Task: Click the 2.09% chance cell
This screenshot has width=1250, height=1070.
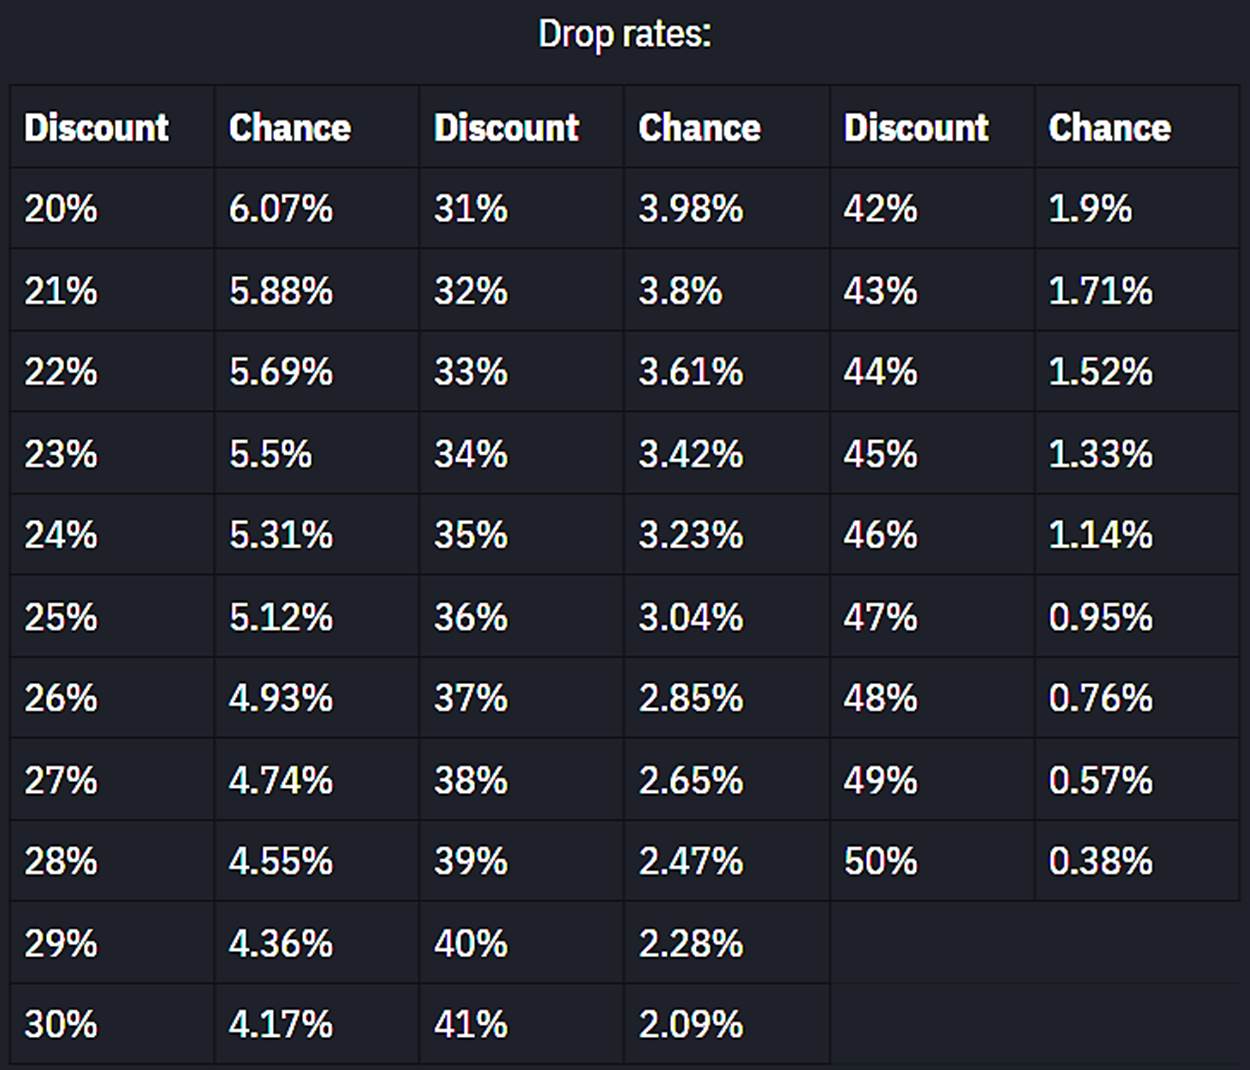Action: (691, 1024)
